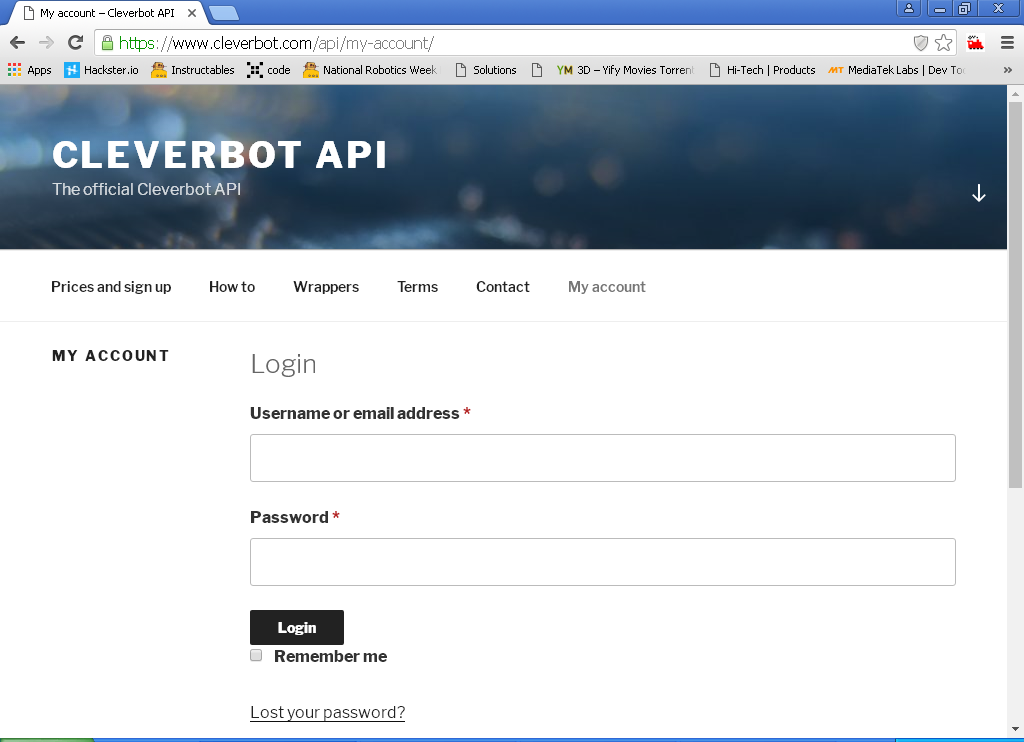Click the Login heading text
The image size is (1024, 742).
pyautogui.click(x=283, y=364)
